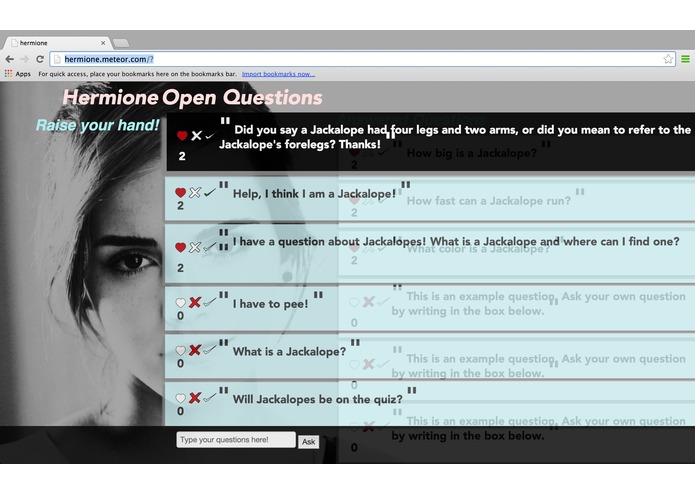This screenshot has height=494, width=695.
Task: Click the Ask button
Action: (308, 442)
